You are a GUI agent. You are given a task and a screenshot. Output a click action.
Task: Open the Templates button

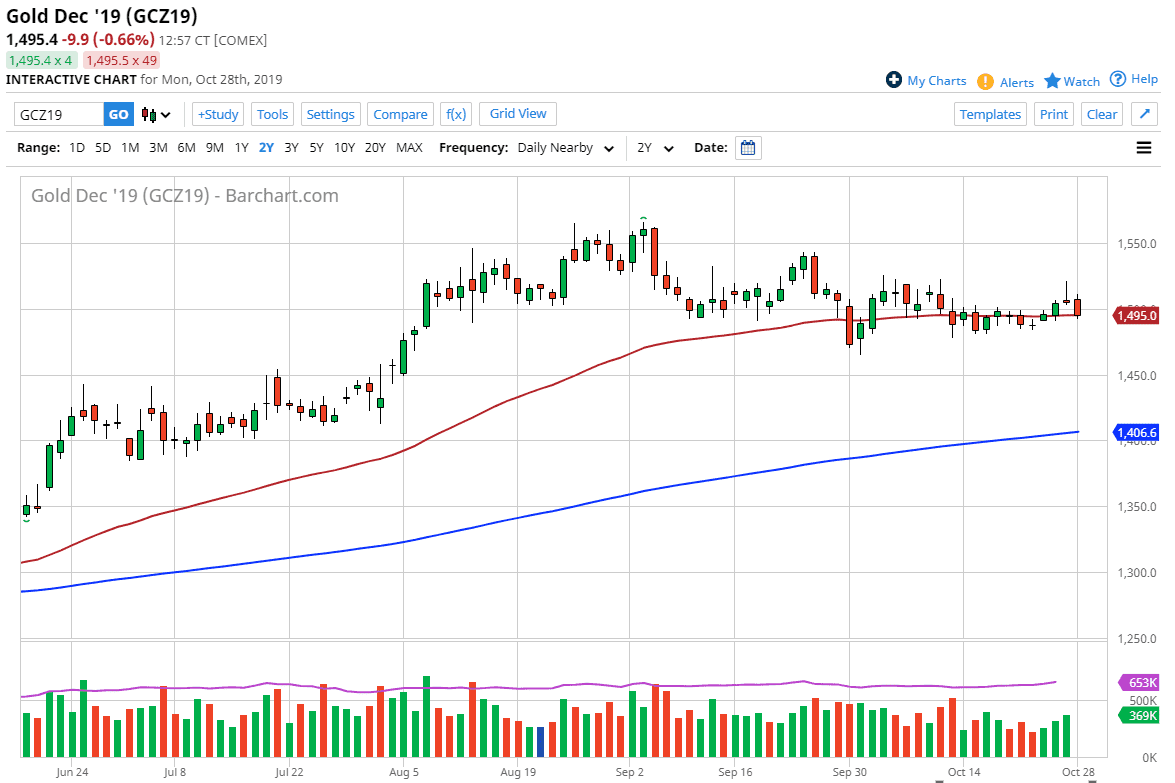coord(990,114)
